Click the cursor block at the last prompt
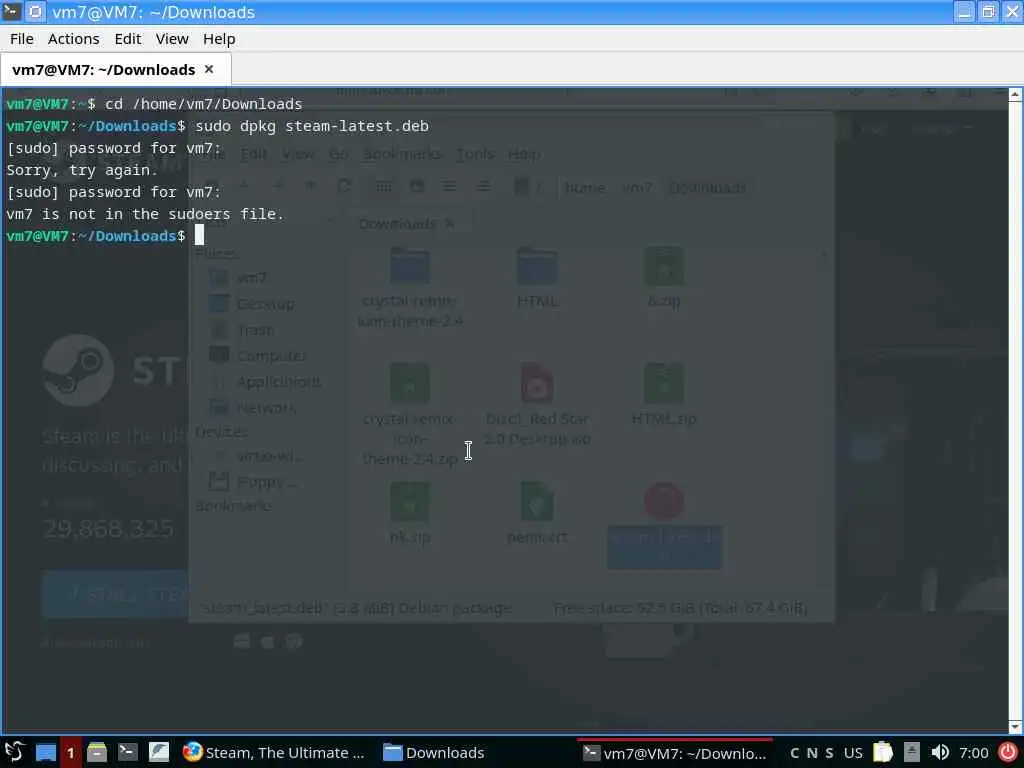 (x=199, y=235)
